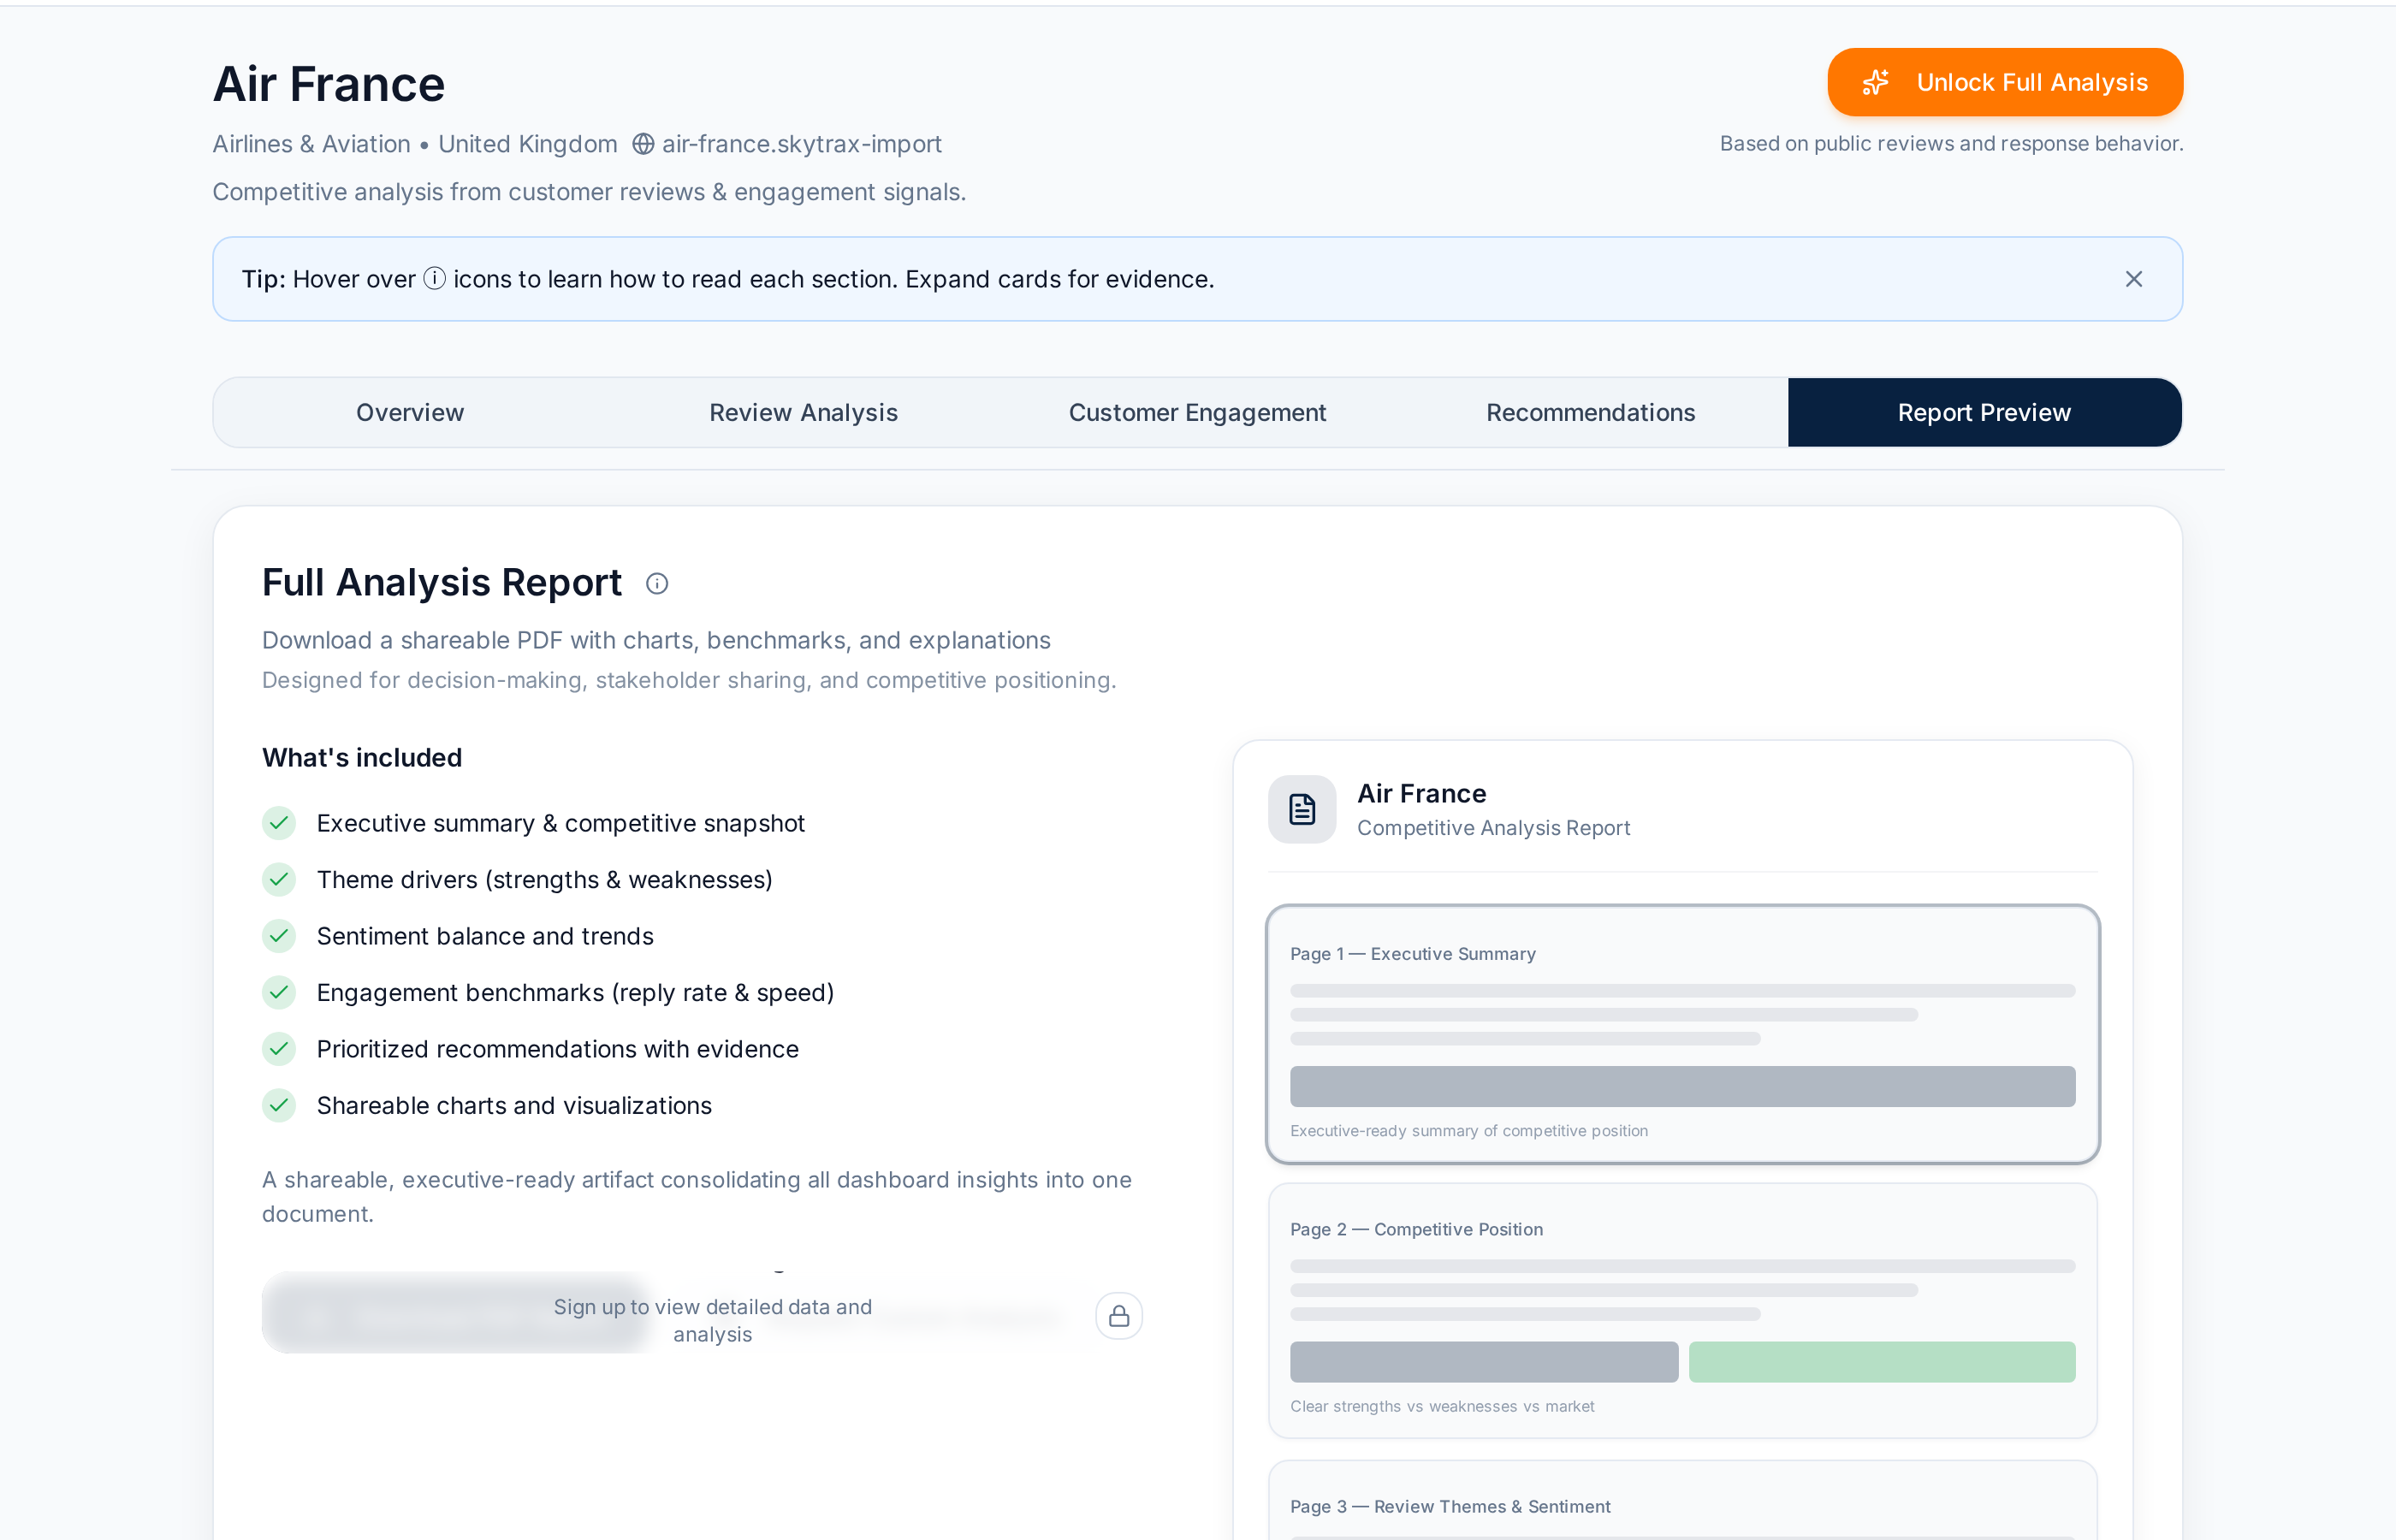
Task: Click 'Download a shareable PDF with charts' description
Action: pyautogui.click(x=656, y=640)
